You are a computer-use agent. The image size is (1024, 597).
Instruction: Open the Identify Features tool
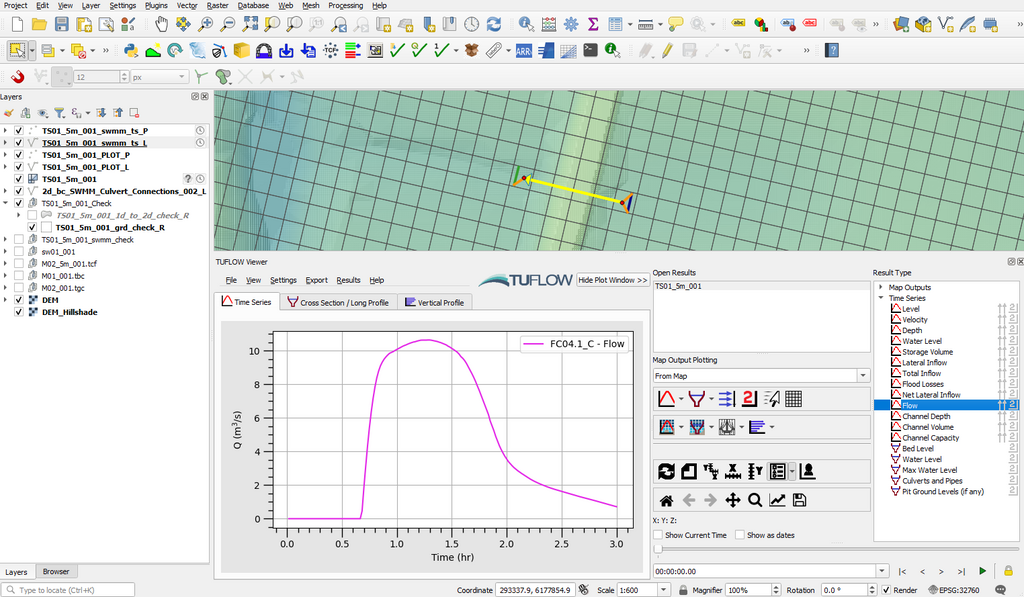[x=526, y=23]
